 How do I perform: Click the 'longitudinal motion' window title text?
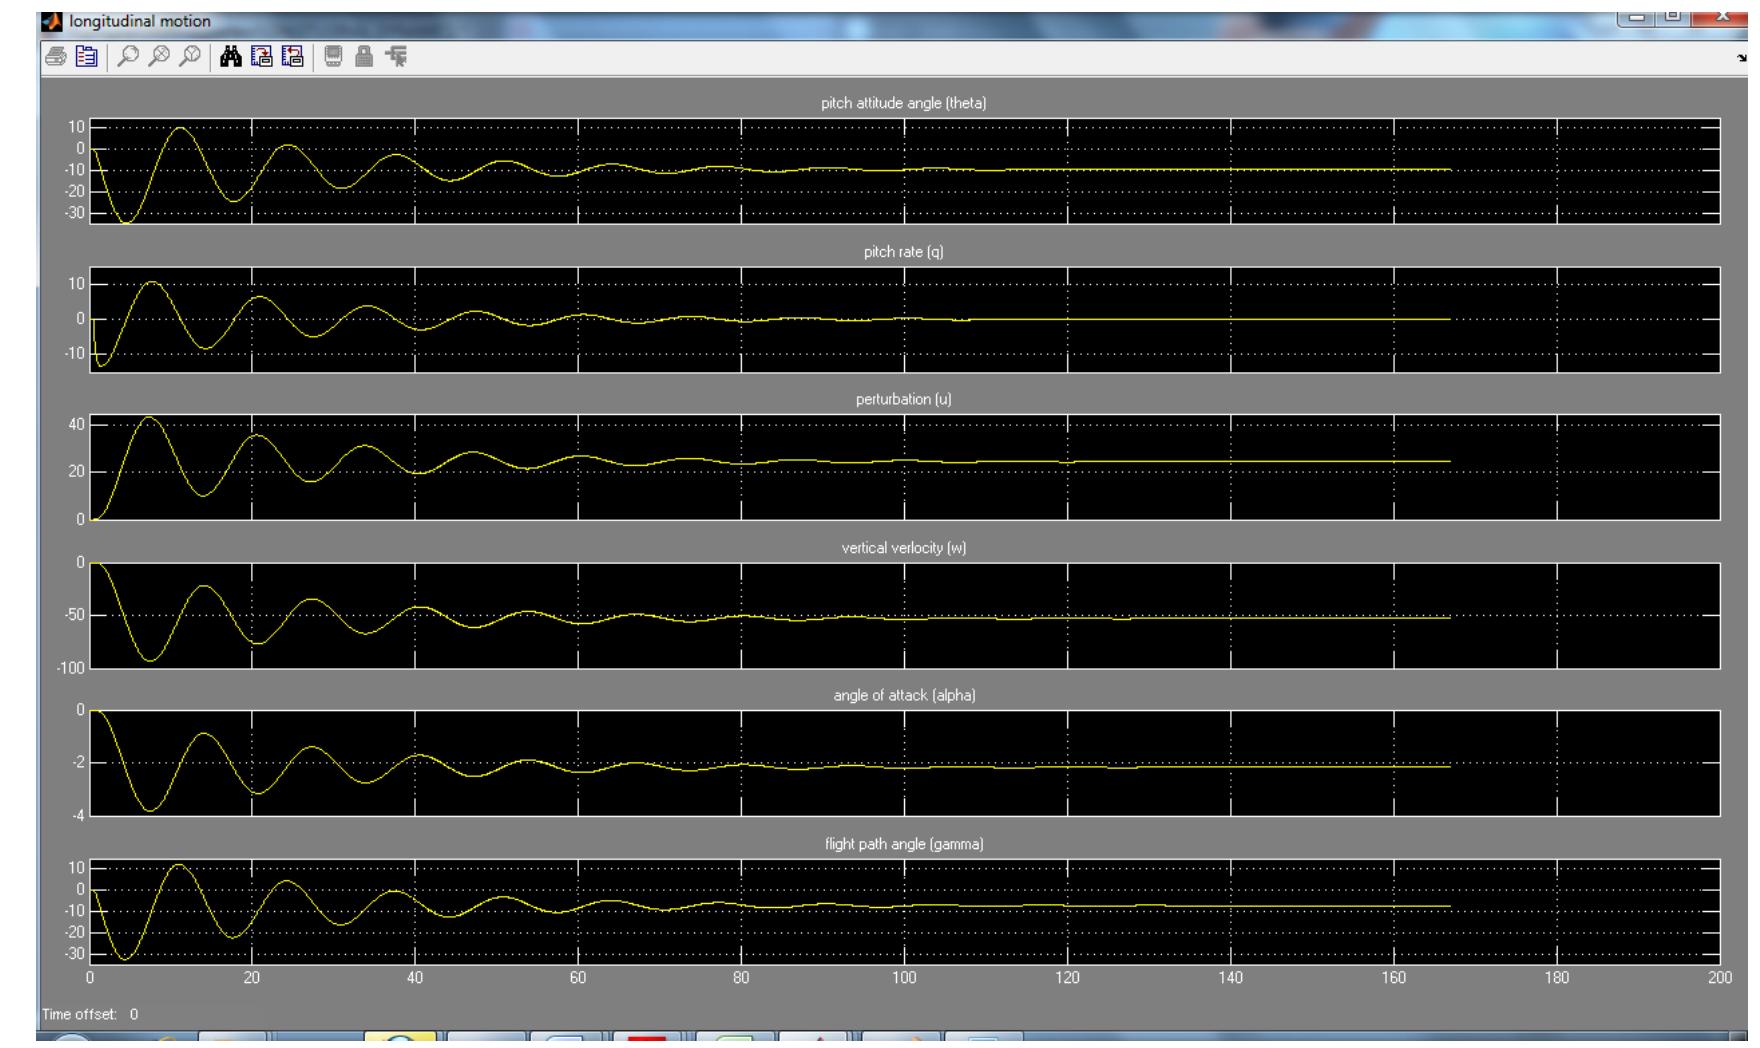(x=140, y=21)
